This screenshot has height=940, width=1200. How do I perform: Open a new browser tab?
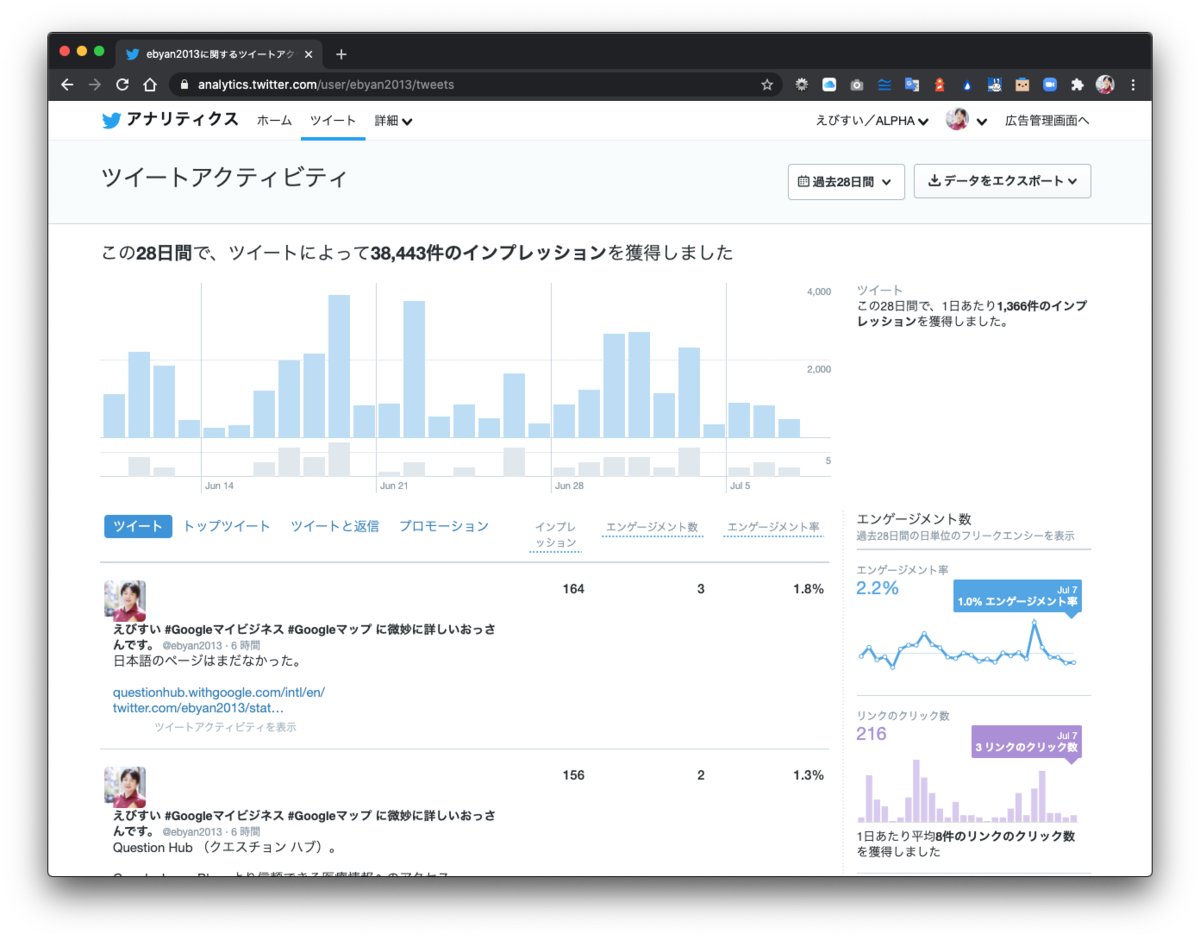pos(341,53)
